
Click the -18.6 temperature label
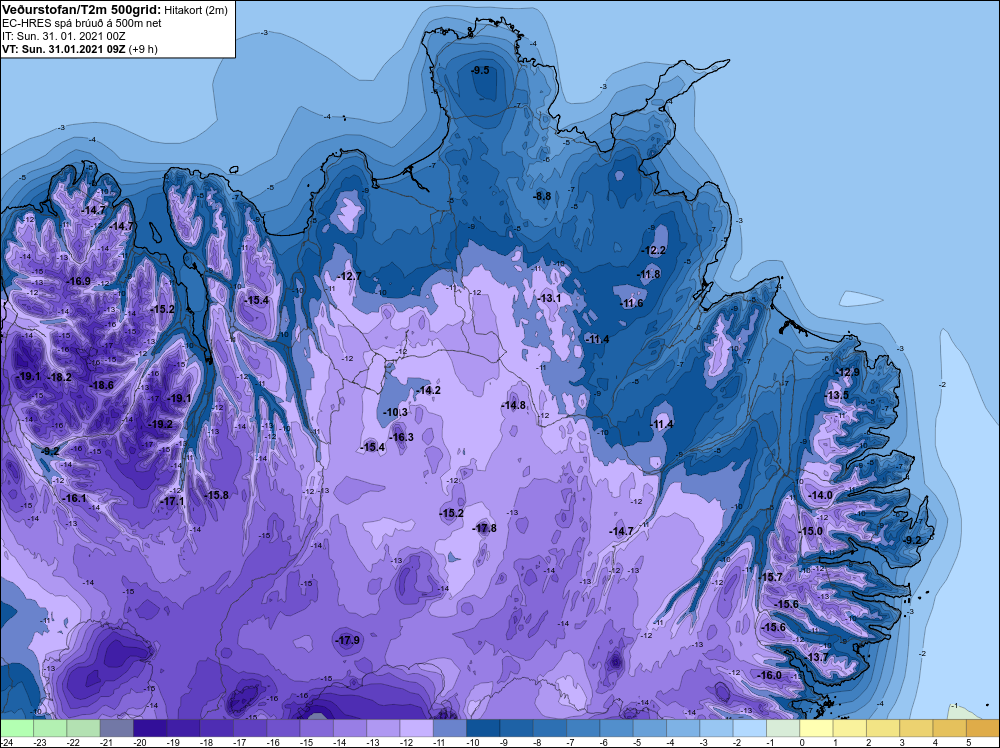coord(101,385)
